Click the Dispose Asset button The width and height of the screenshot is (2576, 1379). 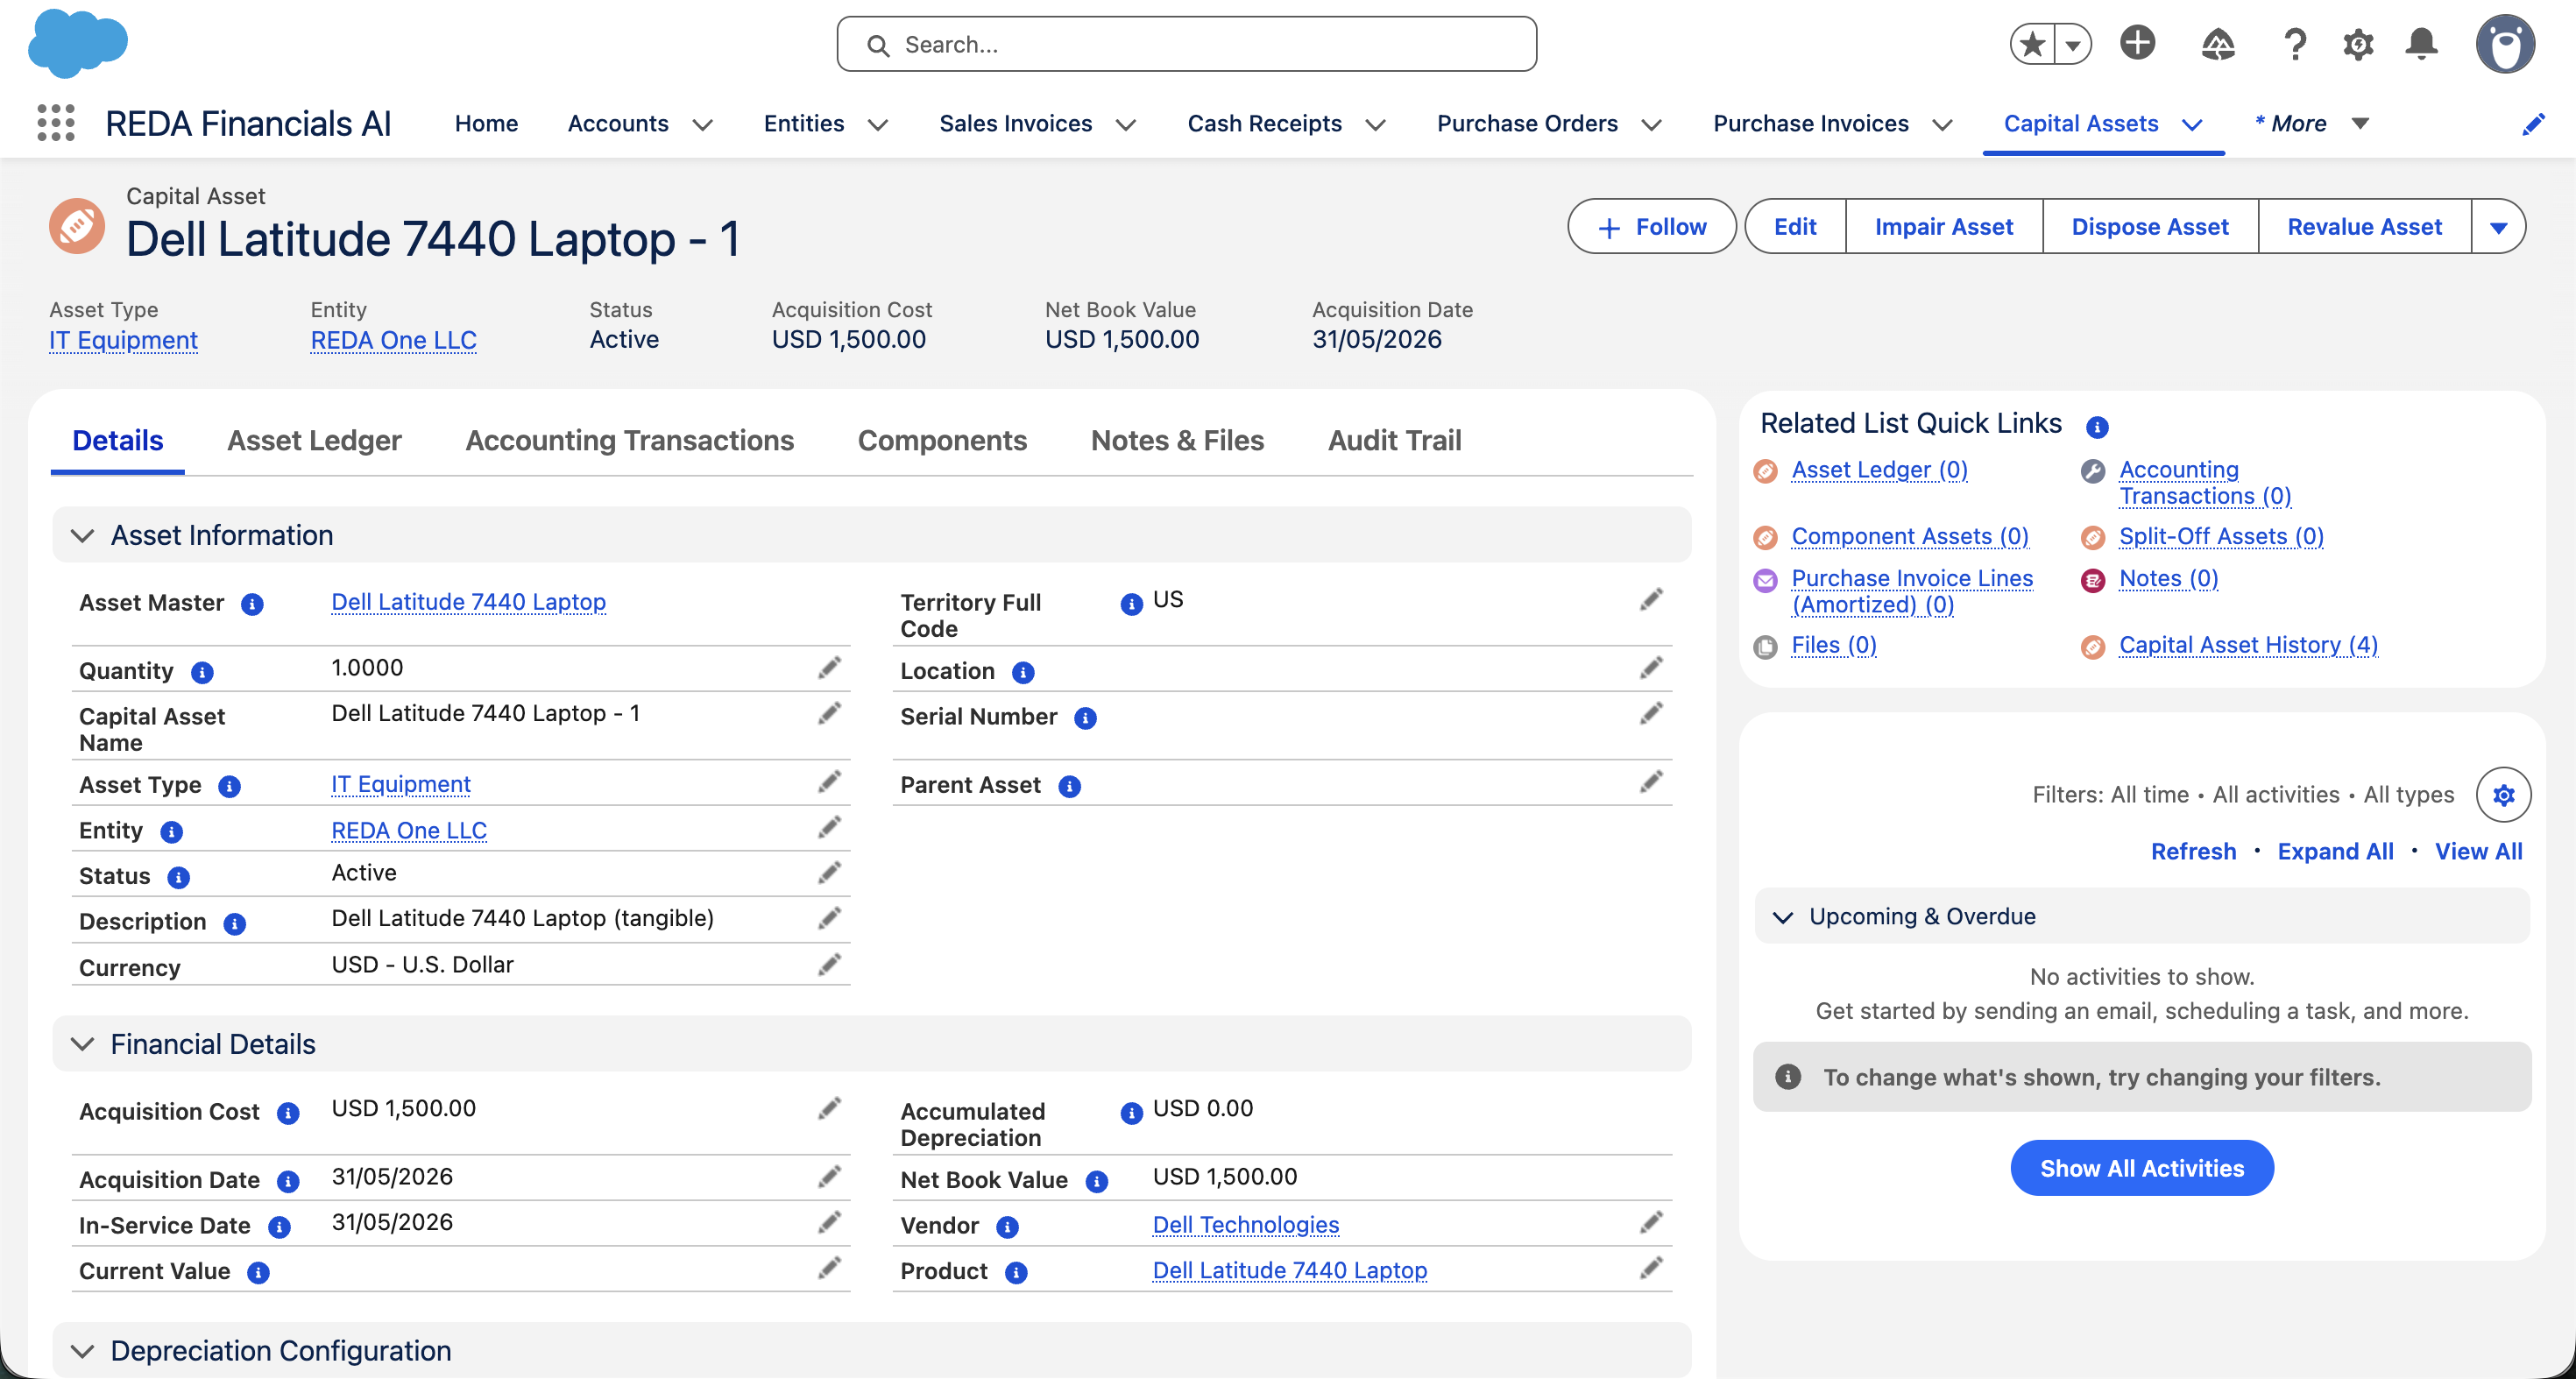point(2150,227)
